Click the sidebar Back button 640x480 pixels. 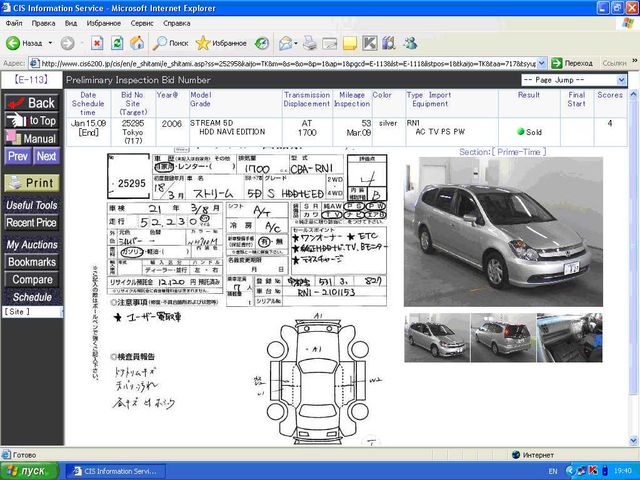[x=32, y=102]
